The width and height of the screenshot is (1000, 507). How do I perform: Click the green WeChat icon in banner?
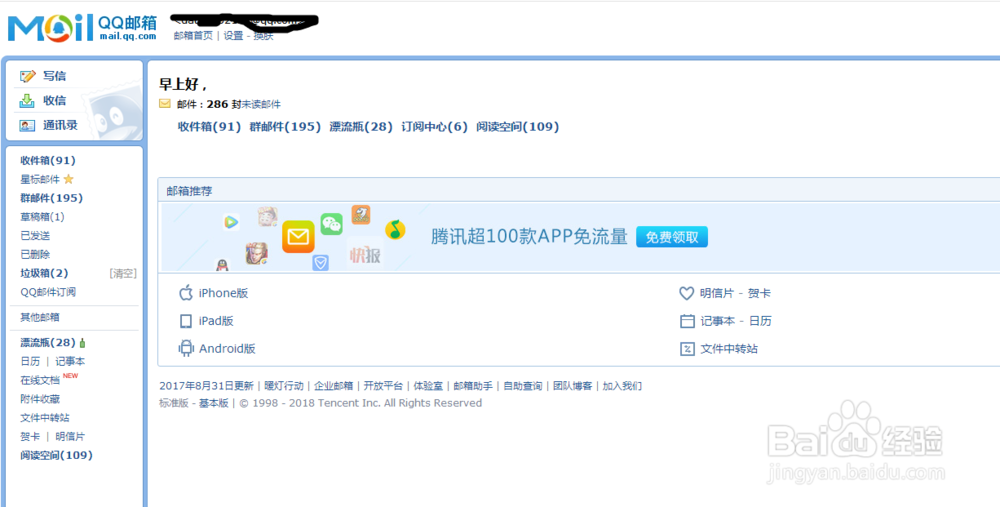(x=331, y=224)
